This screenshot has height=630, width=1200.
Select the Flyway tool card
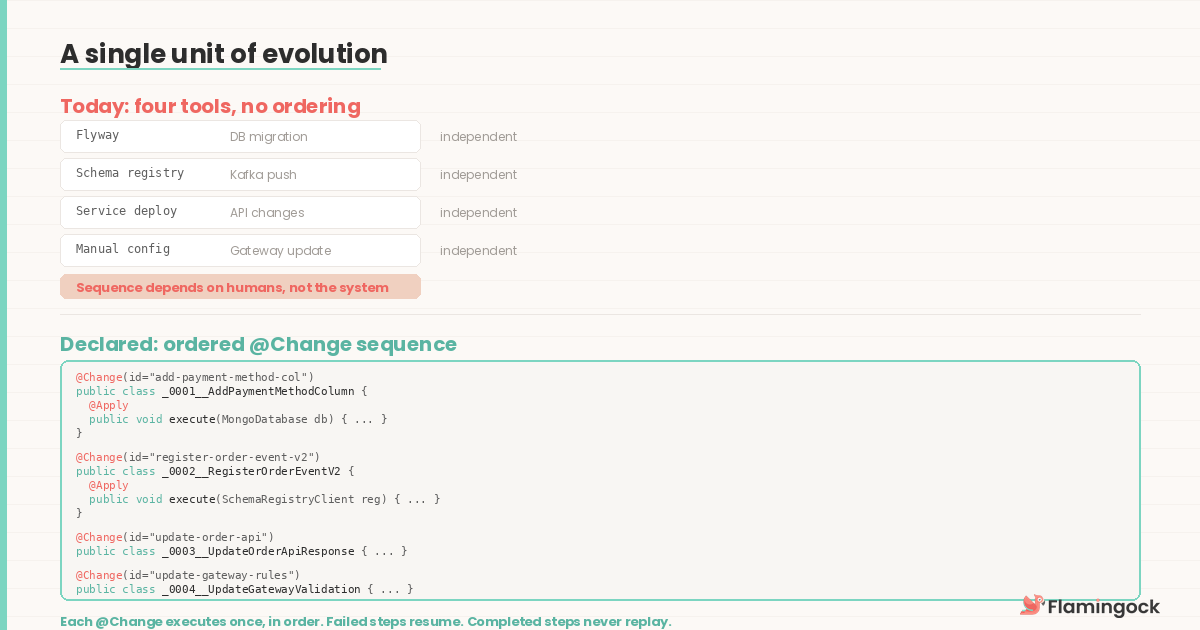[240, 136]
